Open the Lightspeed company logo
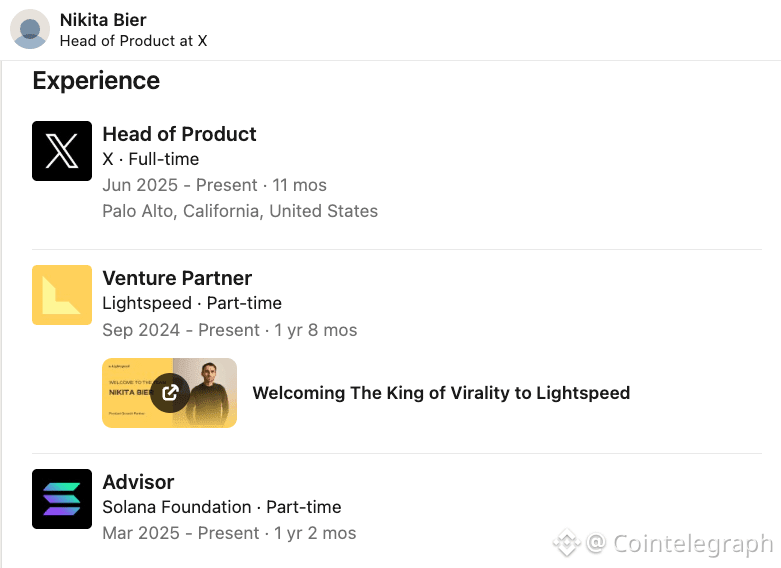 click(62, 295)
